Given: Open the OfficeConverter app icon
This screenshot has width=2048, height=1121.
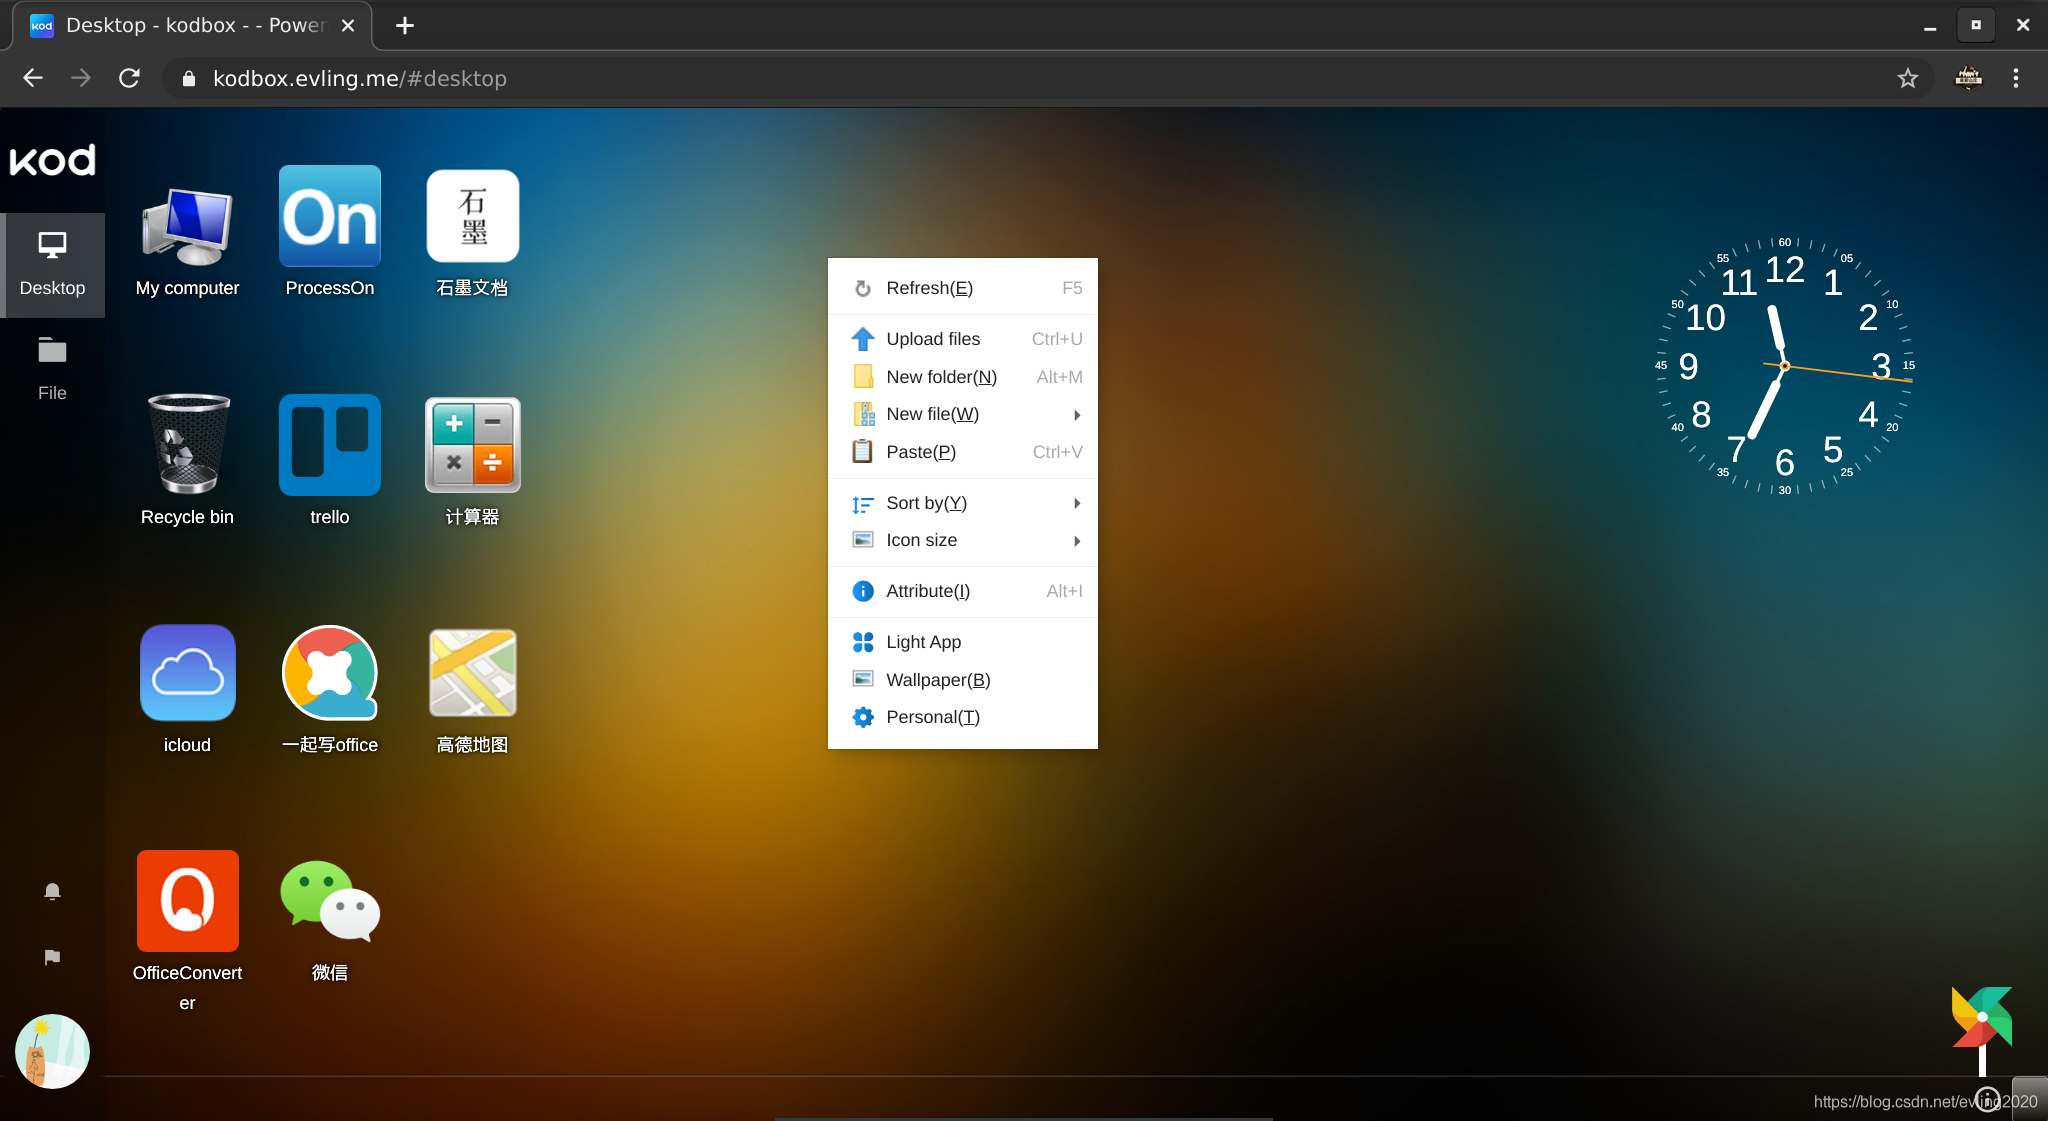Looking at the screenshot, I should point(187,901).
